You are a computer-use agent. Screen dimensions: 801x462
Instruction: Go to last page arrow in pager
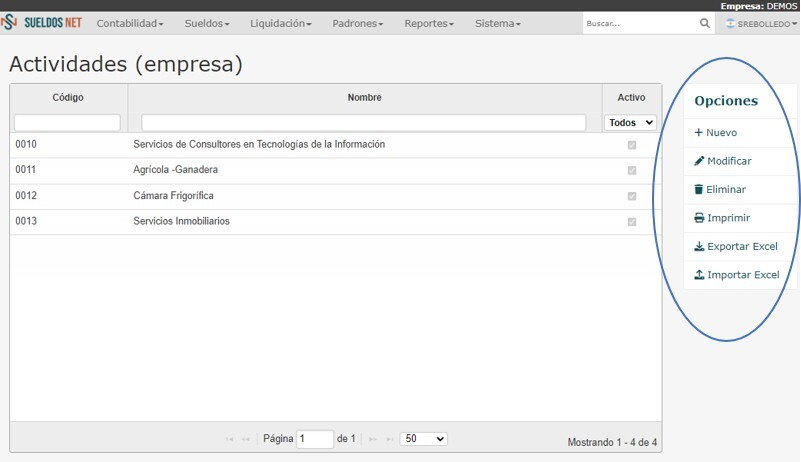(x=389, y=439)
